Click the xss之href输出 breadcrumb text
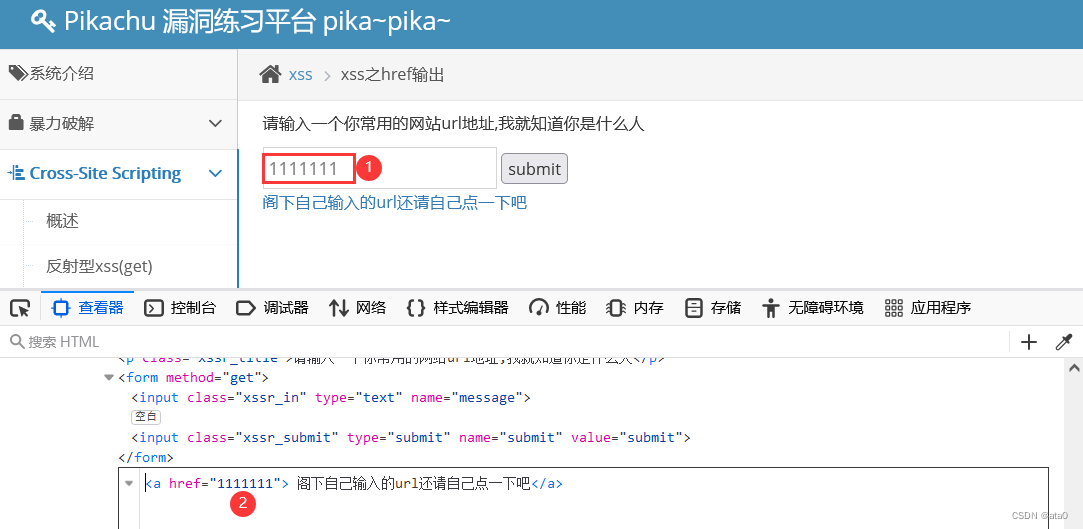Screen dimensions: 1083x529 pos(392,75)
